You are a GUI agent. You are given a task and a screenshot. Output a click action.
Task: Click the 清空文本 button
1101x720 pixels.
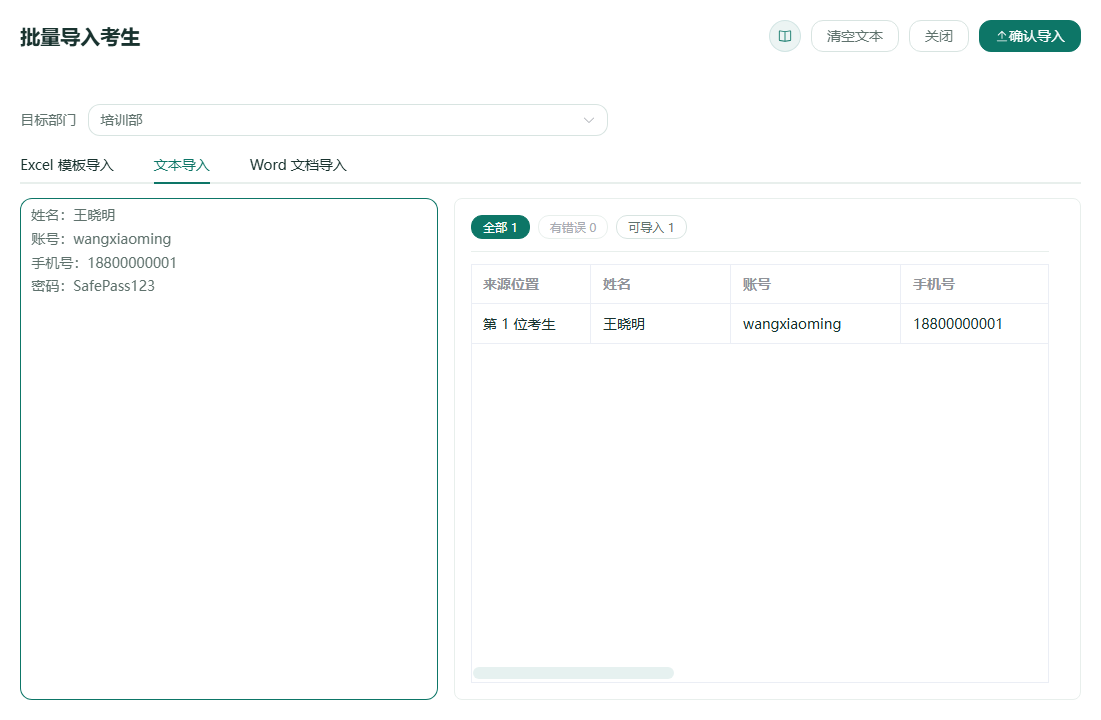click(855, 36)
